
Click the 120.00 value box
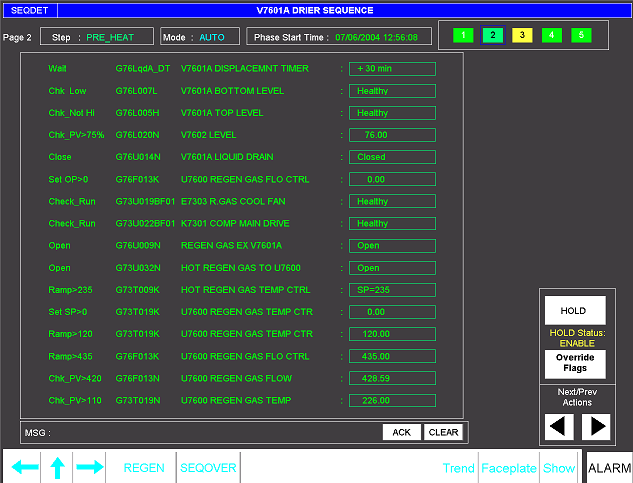[x=392, y=334]
